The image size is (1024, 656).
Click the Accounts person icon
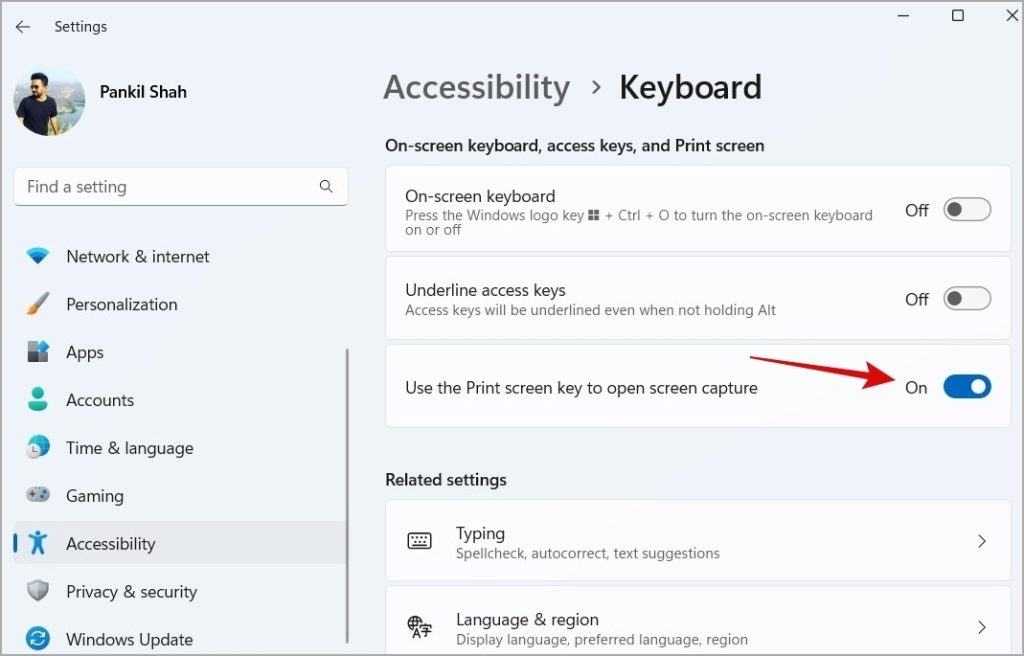pyautogui.click(x=38, y=399)
